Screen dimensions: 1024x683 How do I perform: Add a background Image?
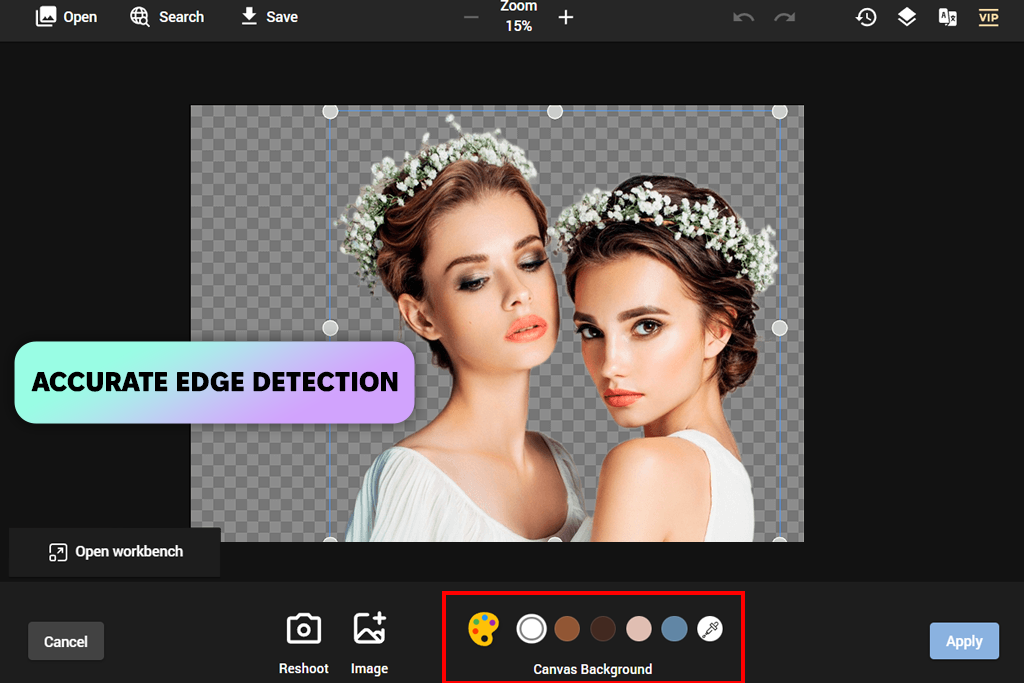[x=370, y=643]
